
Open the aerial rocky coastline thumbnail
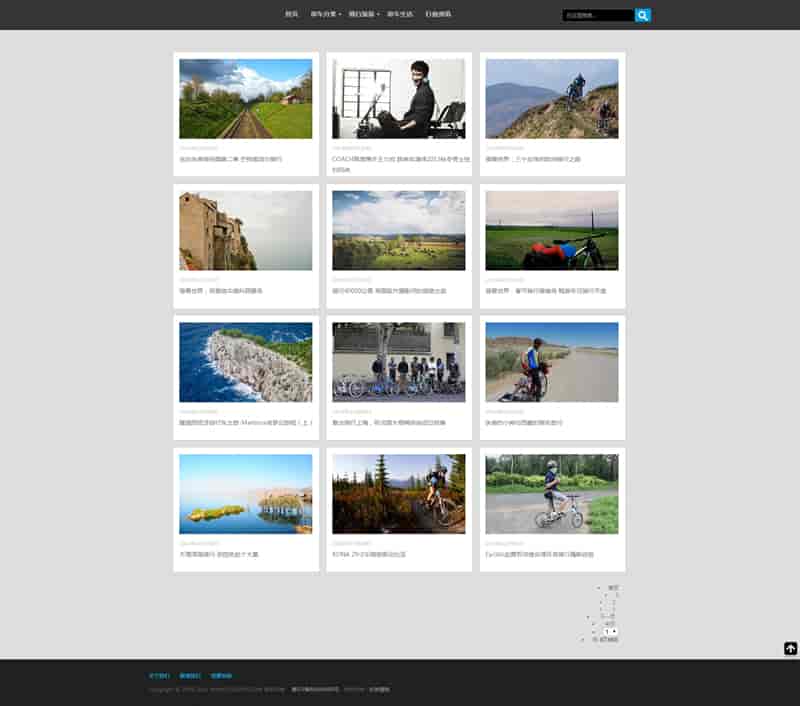point(245,362)
